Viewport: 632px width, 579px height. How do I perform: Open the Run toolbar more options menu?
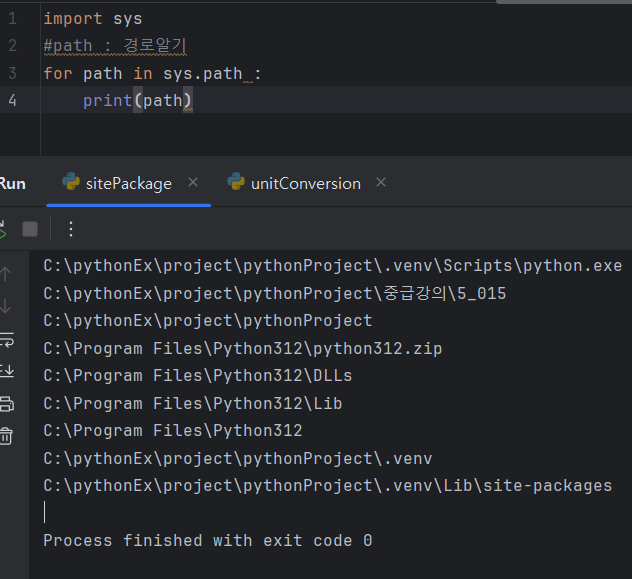70,229
